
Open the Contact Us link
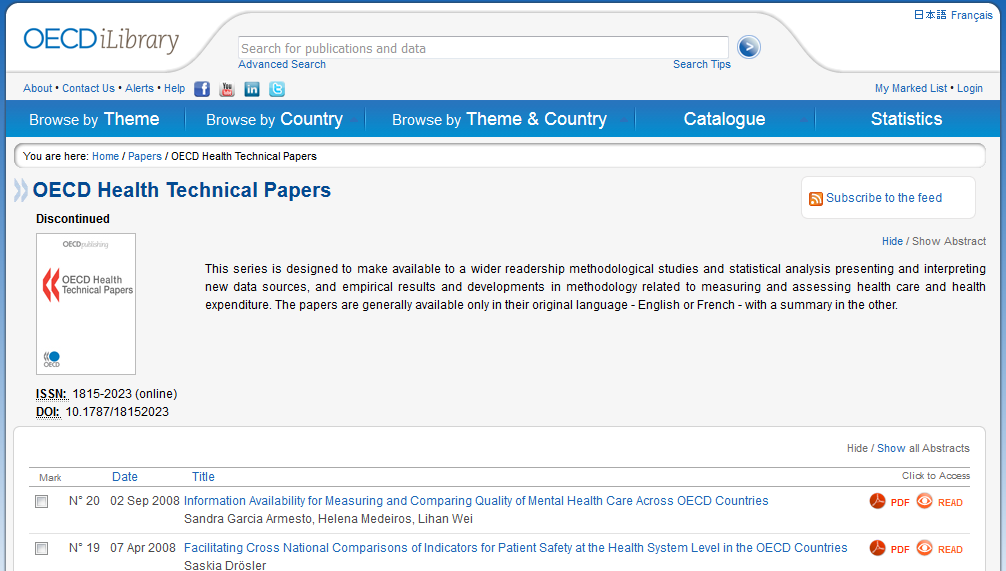pos(89,89)
